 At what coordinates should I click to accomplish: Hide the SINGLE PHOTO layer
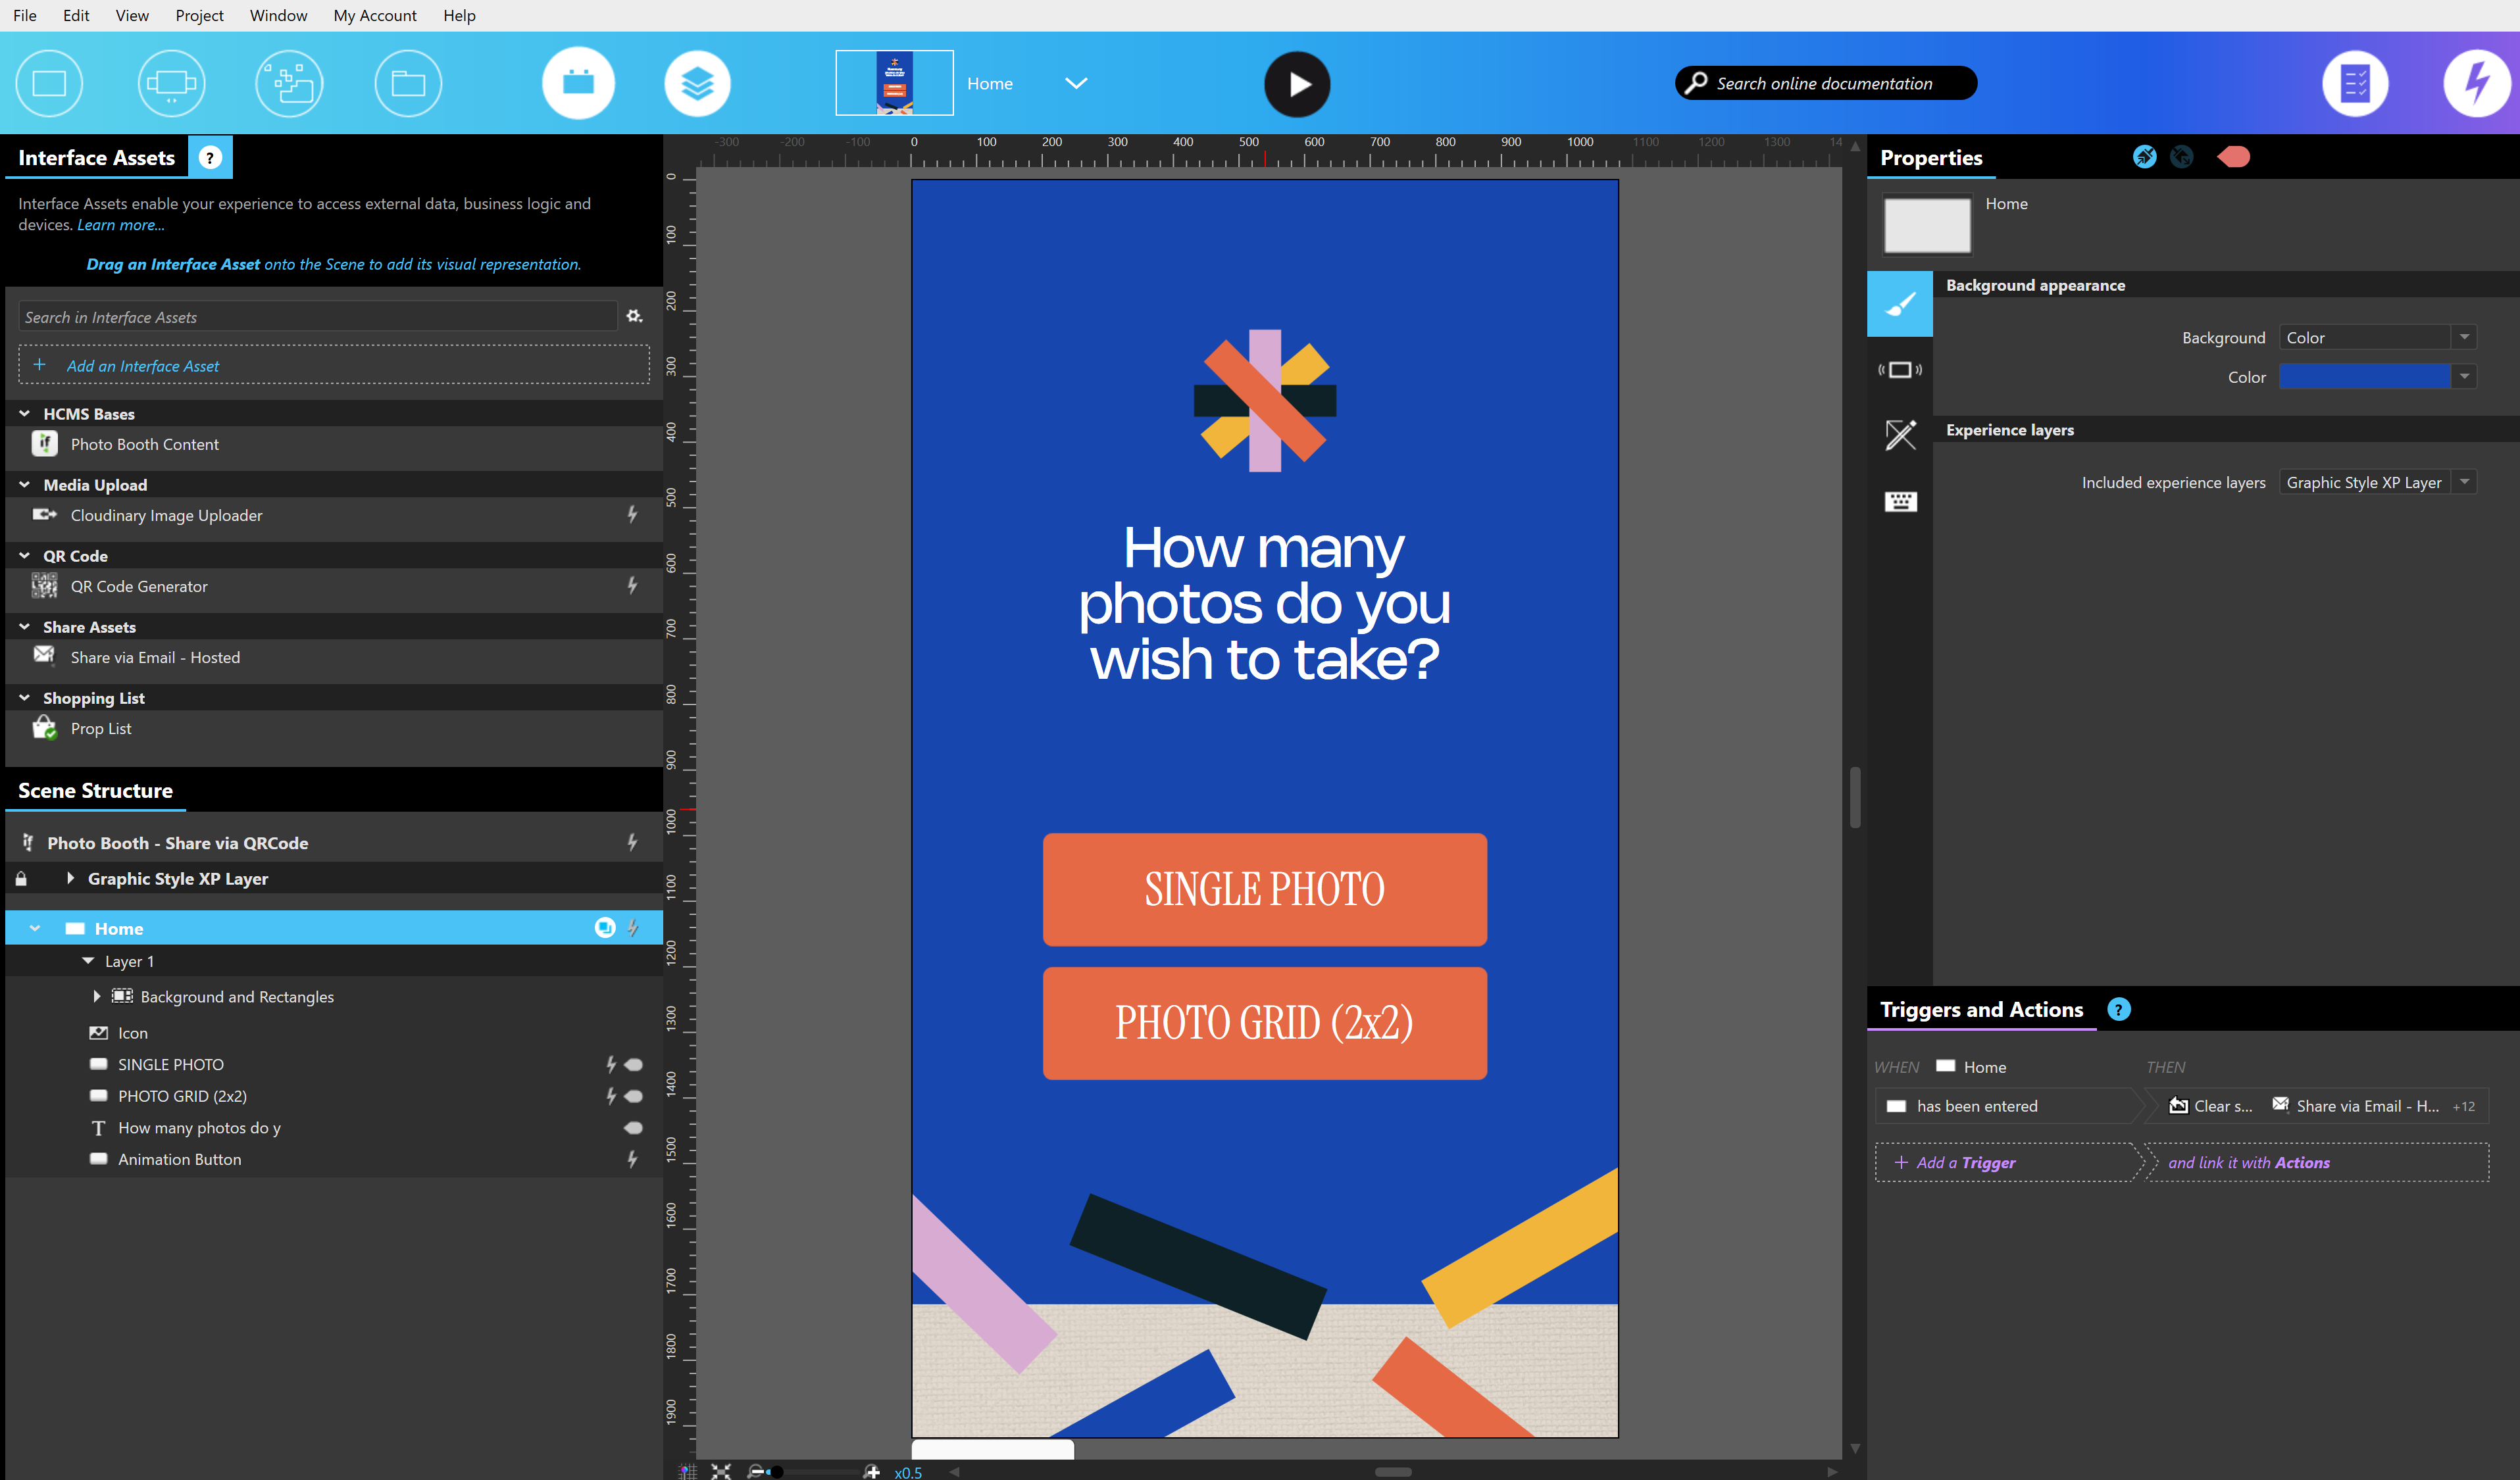coord(634,1064)
